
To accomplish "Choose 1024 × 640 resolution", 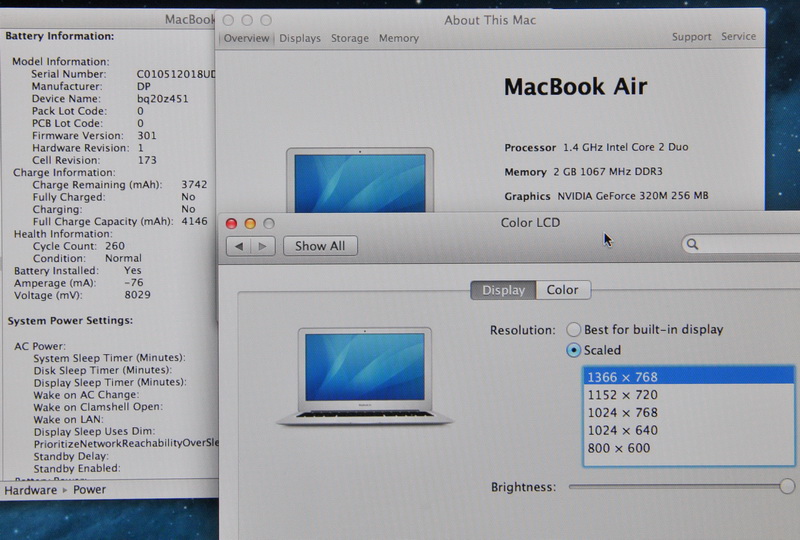I will 688,430.
